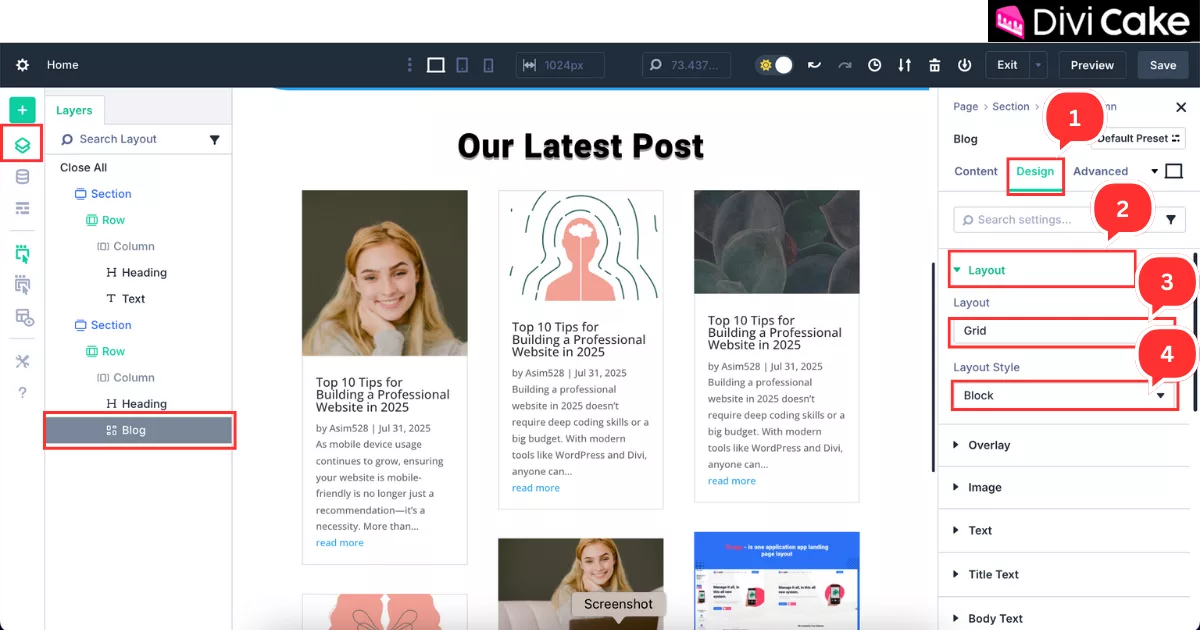The image size is (1200, 630).
Task: Switch to the Content tab
Action: [x=975, y=172]
